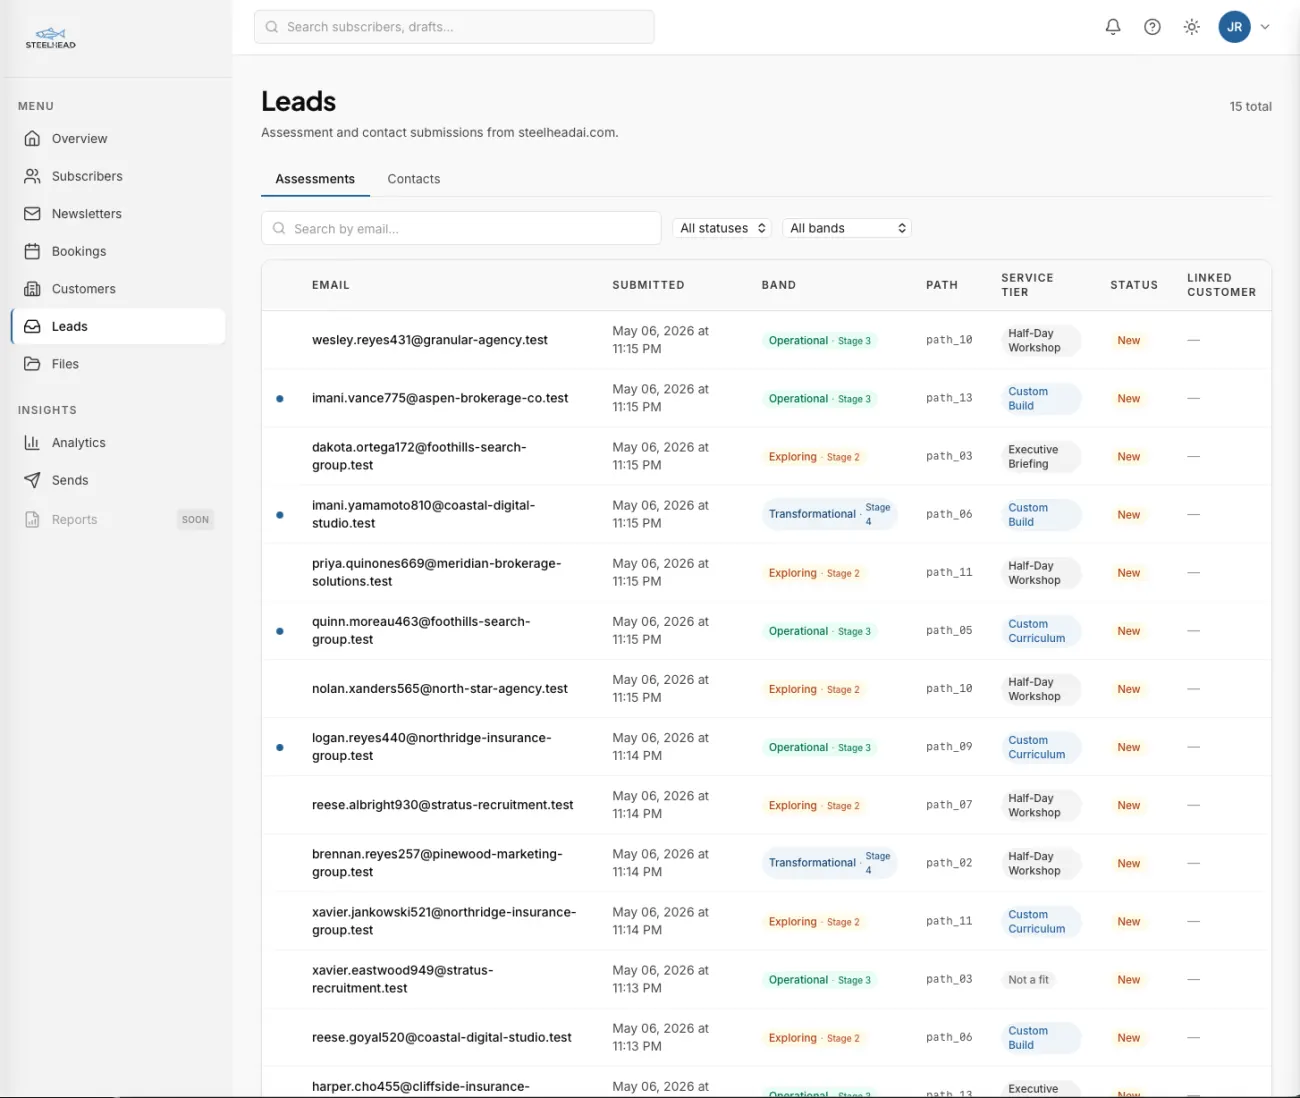Click Custom Curriculum tag in xavier.jankowski521 row
The height and width of the screenshot is (1098, 1300).
tap(1040, 922)
